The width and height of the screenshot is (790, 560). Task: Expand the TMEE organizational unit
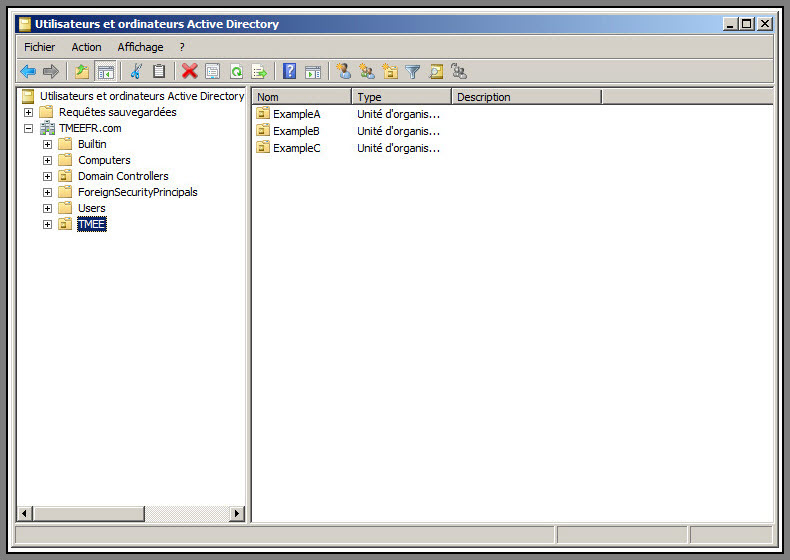tap(47, 224)
